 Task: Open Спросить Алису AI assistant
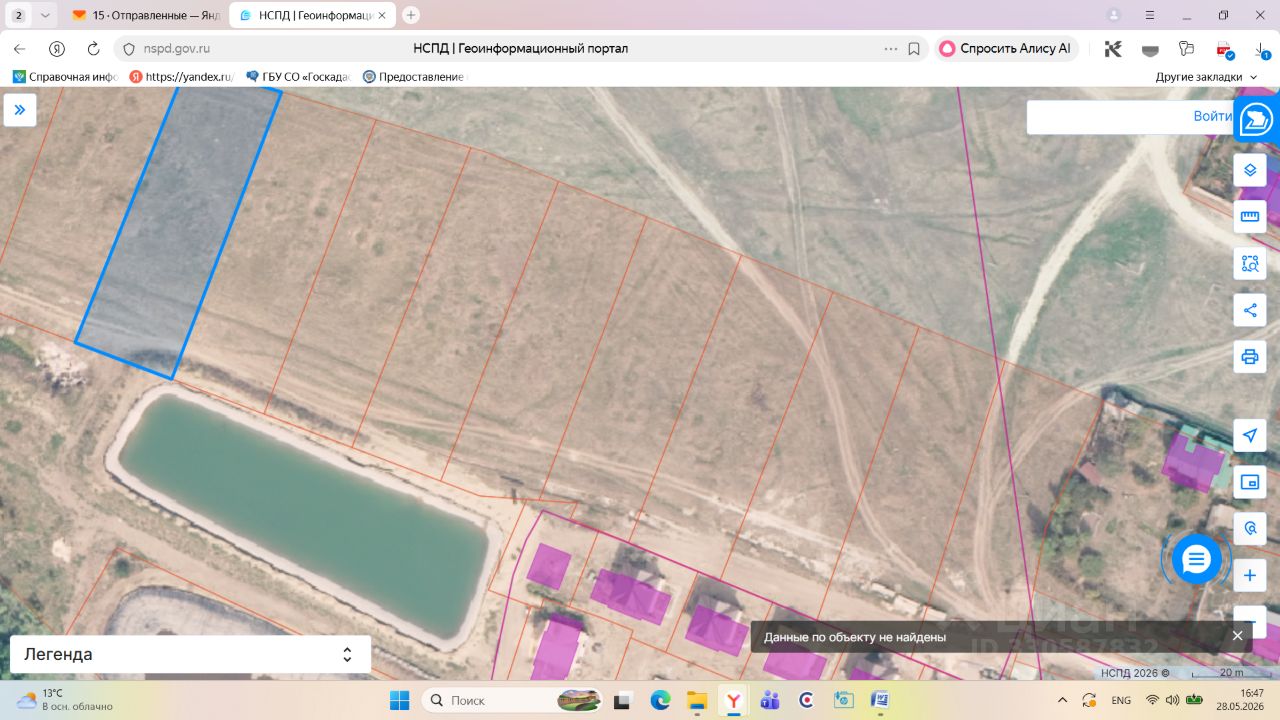1006,48
